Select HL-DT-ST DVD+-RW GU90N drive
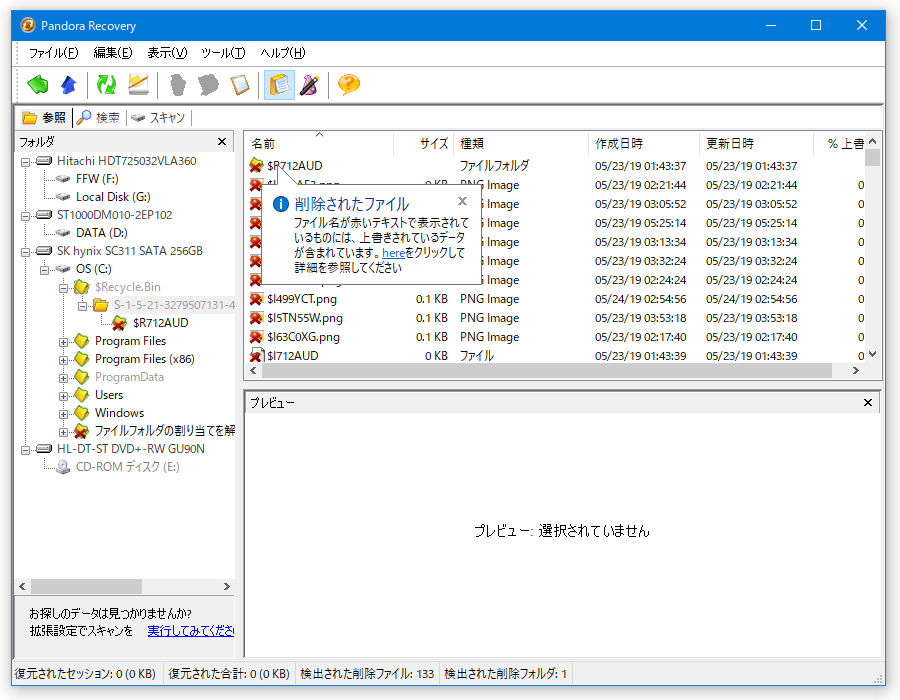 [130, 449]
